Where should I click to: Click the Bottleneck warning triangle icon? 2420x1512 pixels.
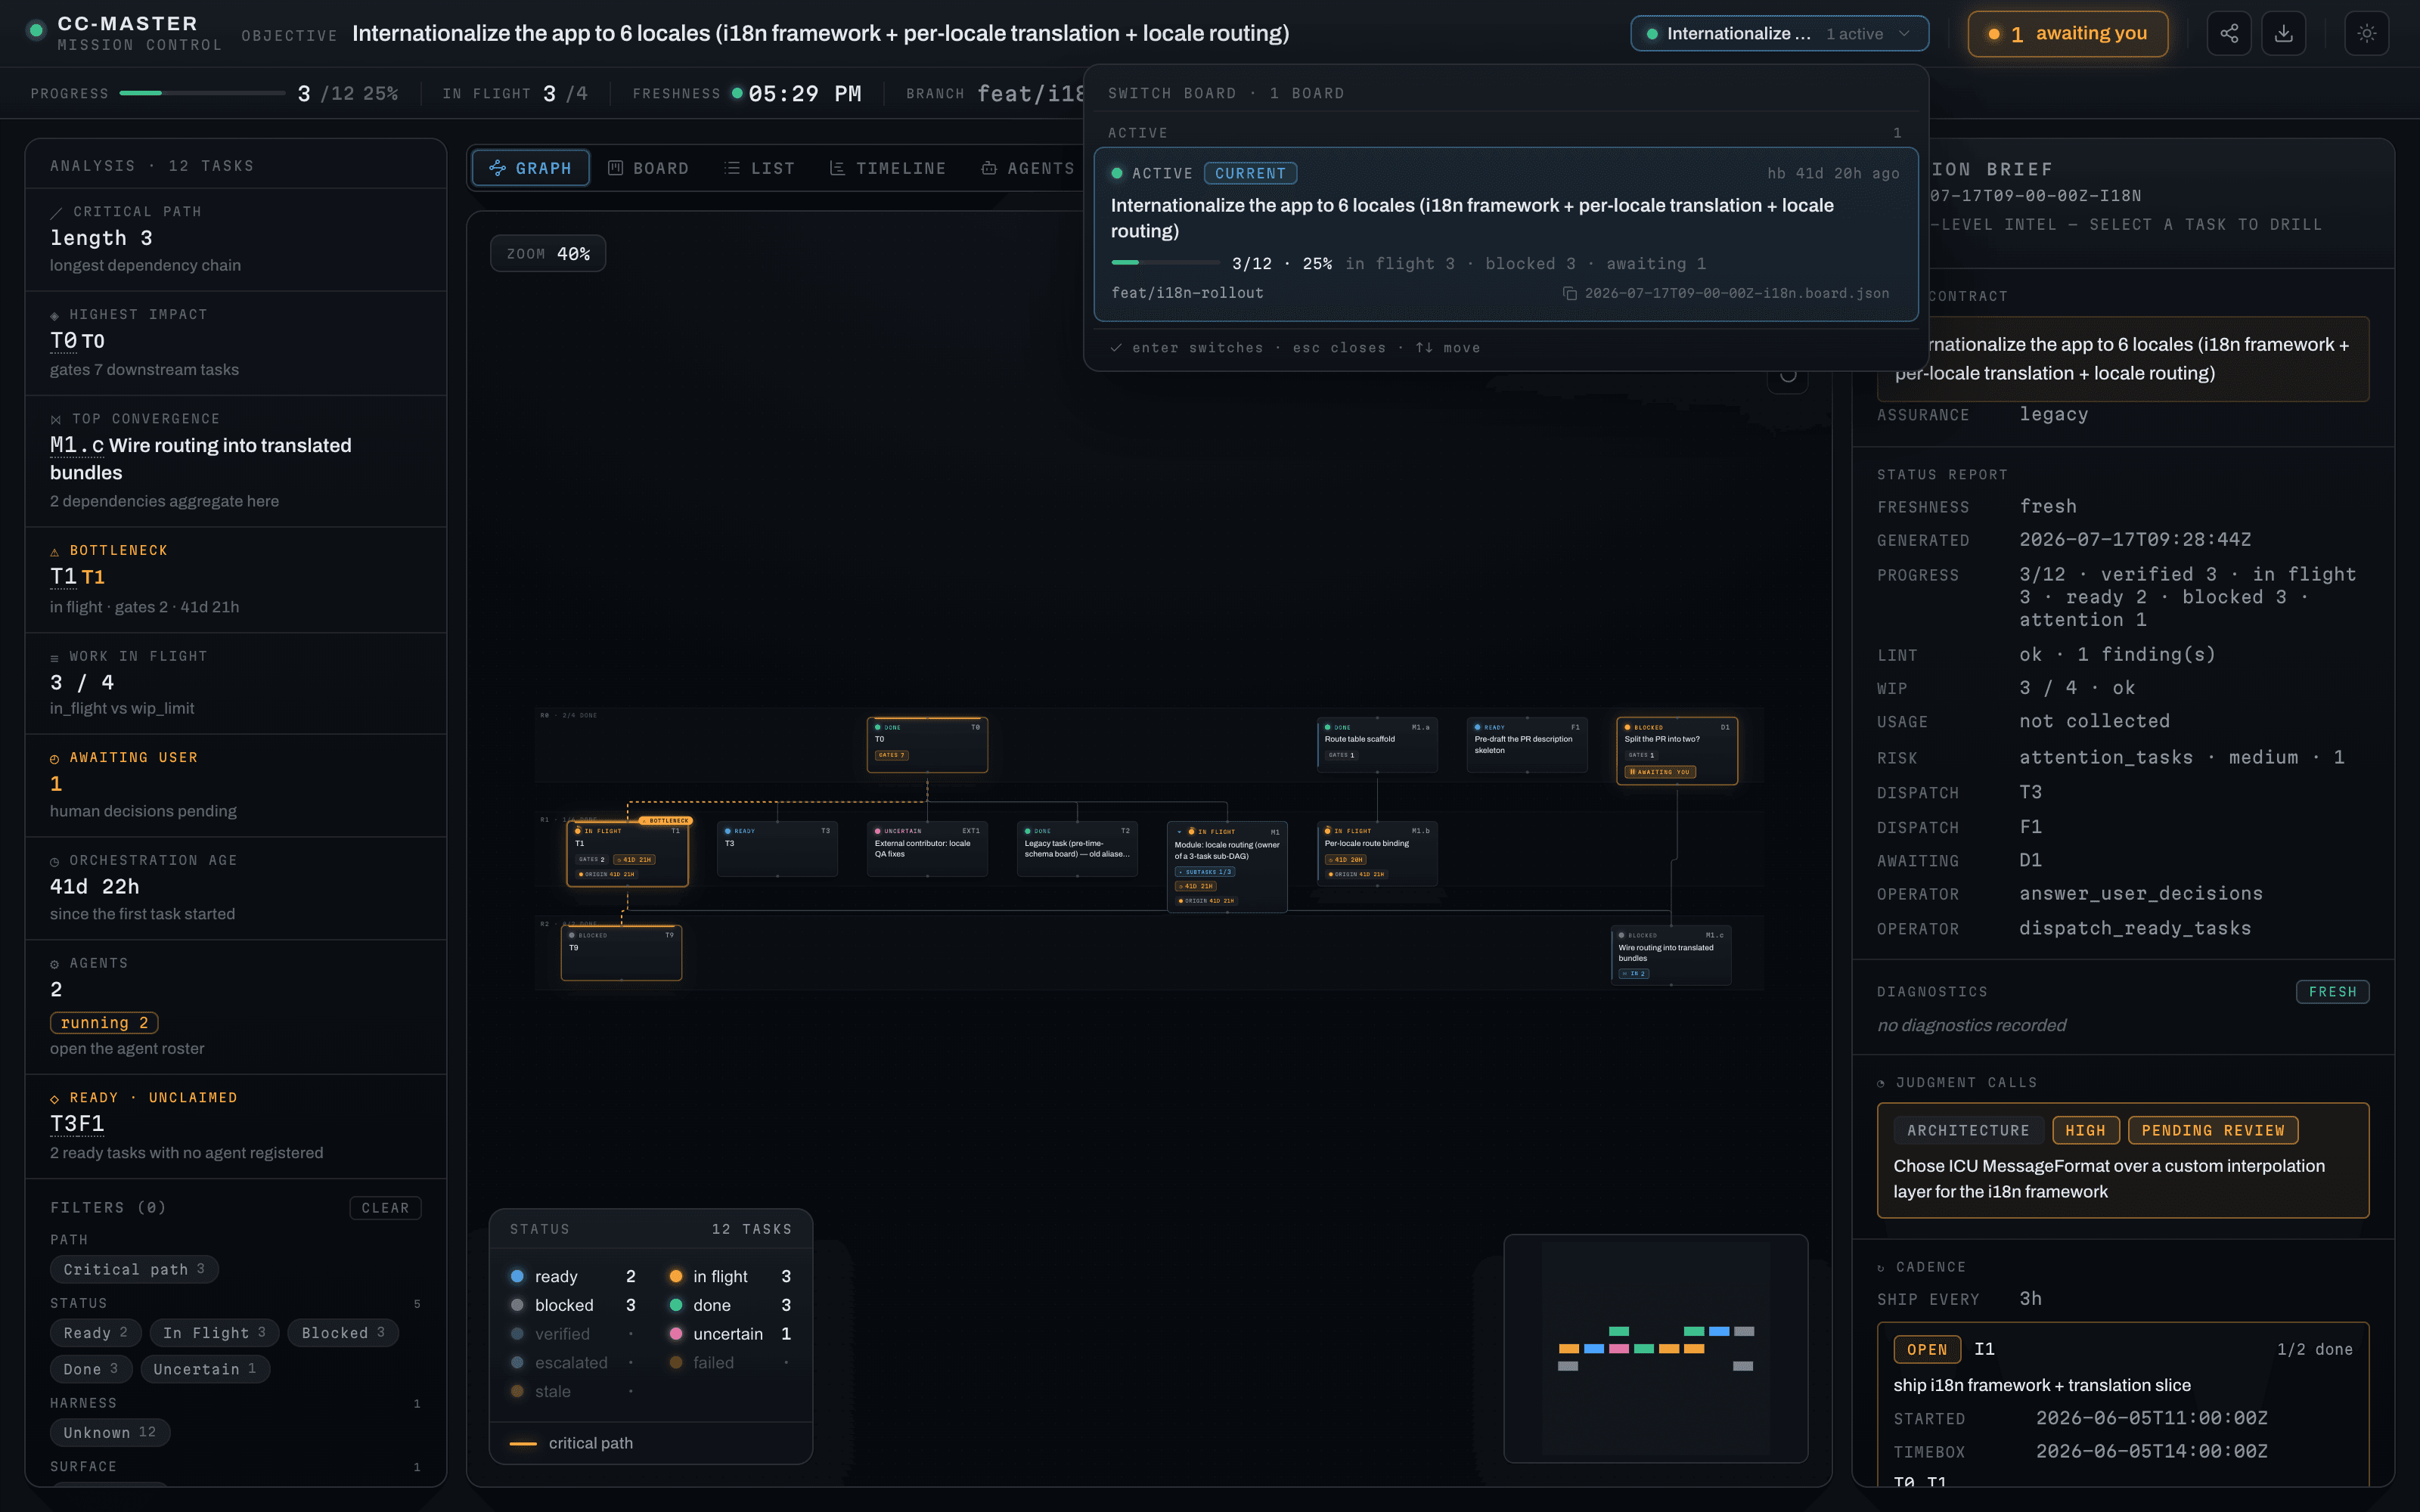[55, 552]
